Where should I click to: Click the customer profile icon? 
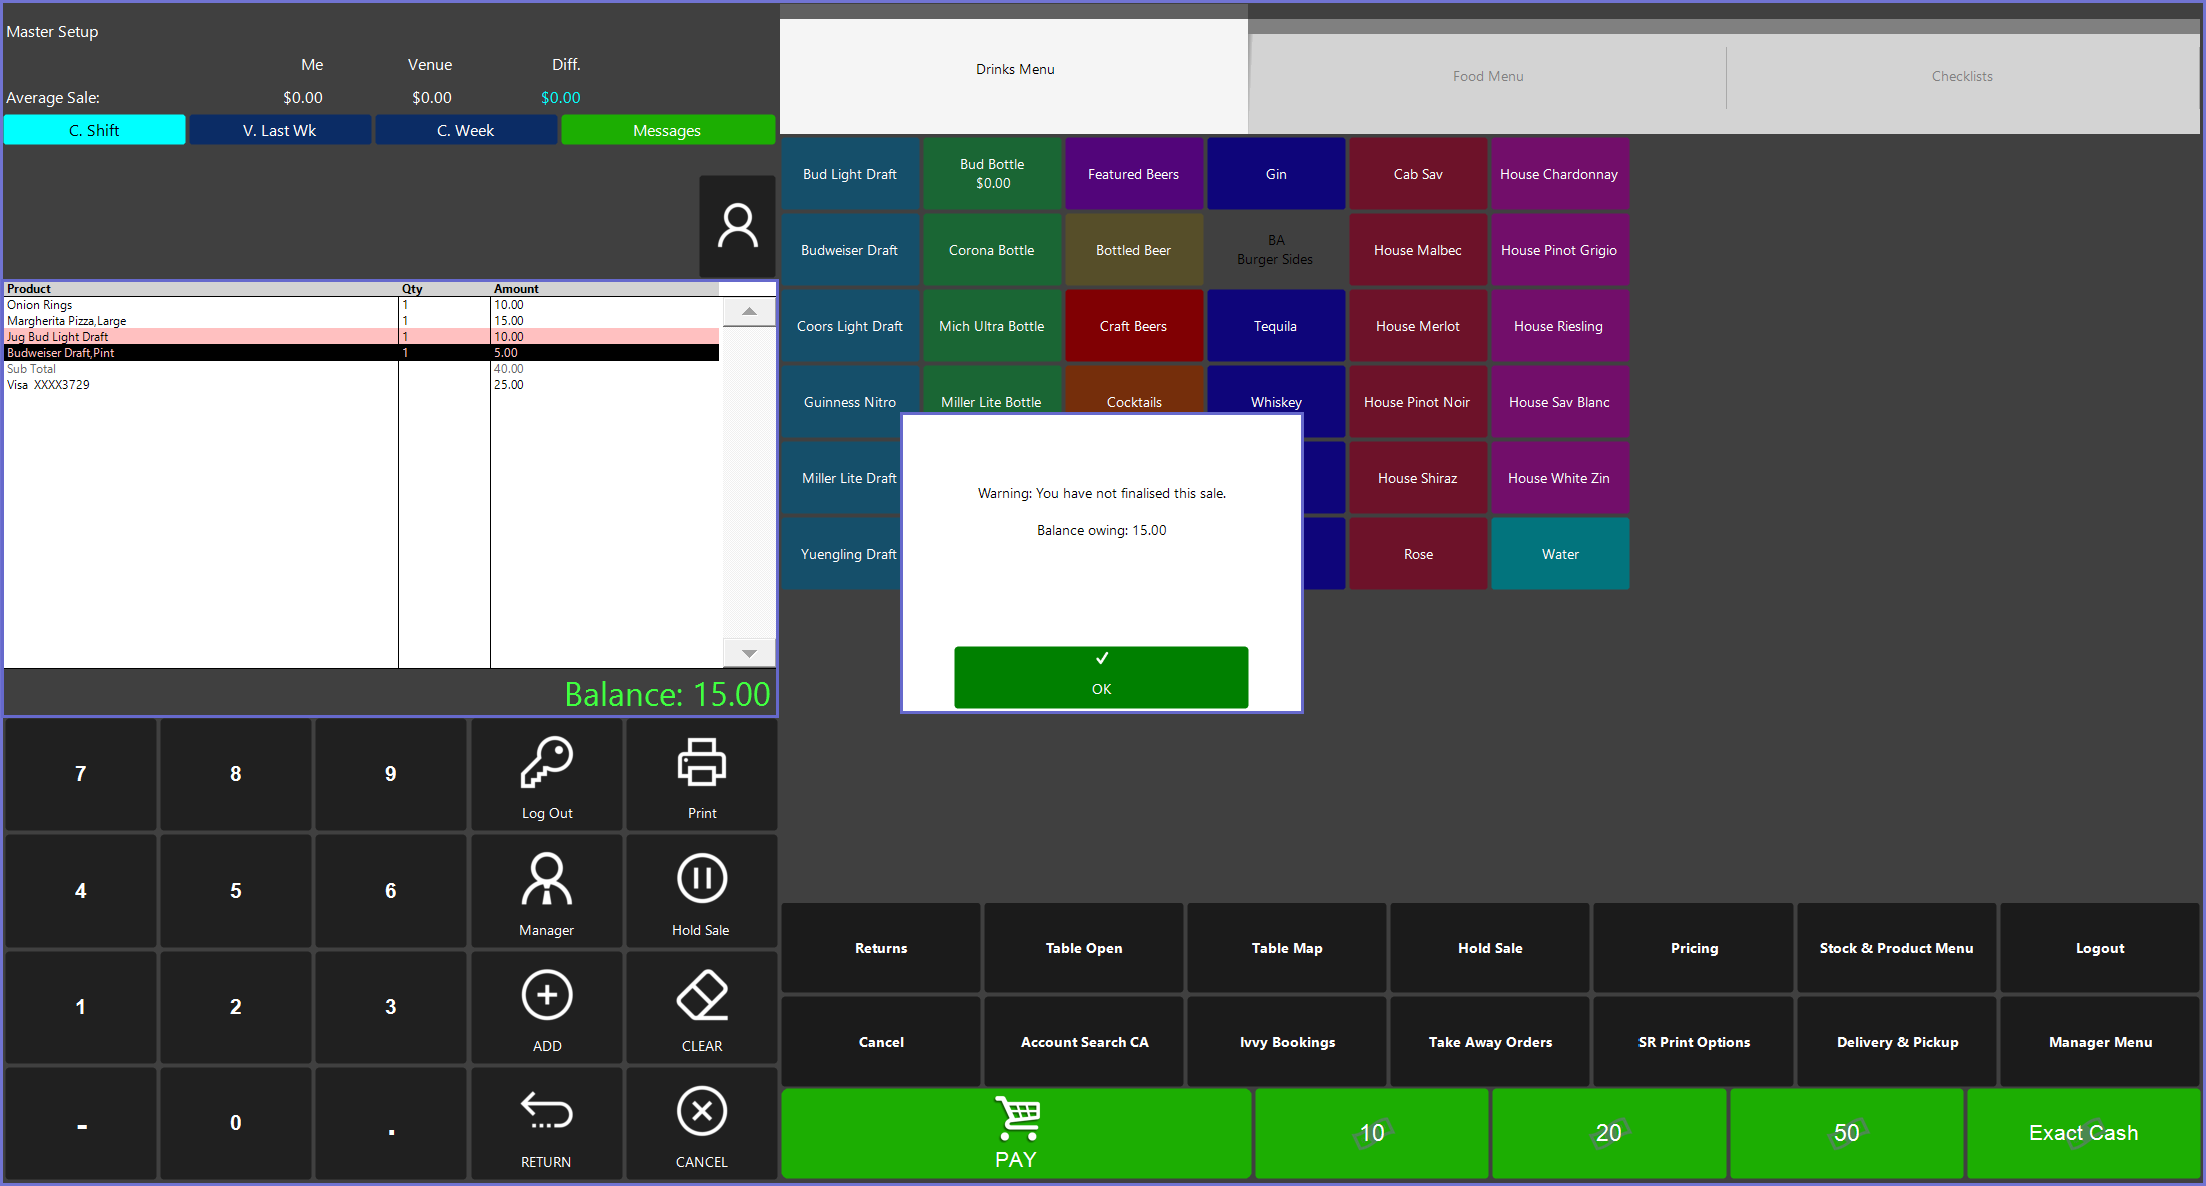(x=738, y=227)
